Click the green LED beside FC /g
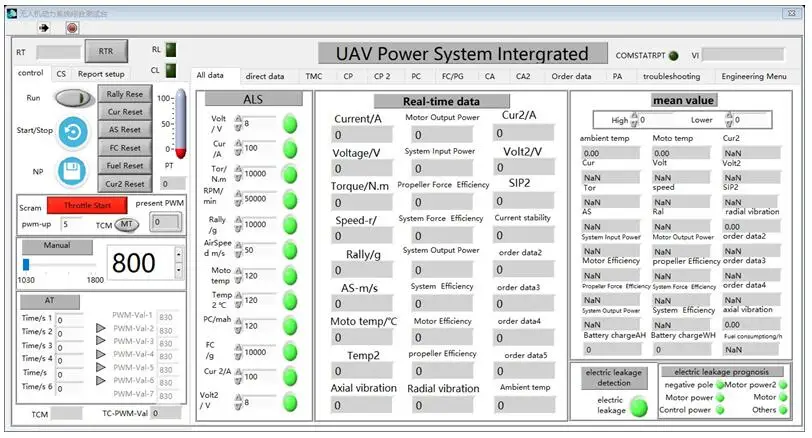This screenshot has height=438, width=812. [290, 352]
